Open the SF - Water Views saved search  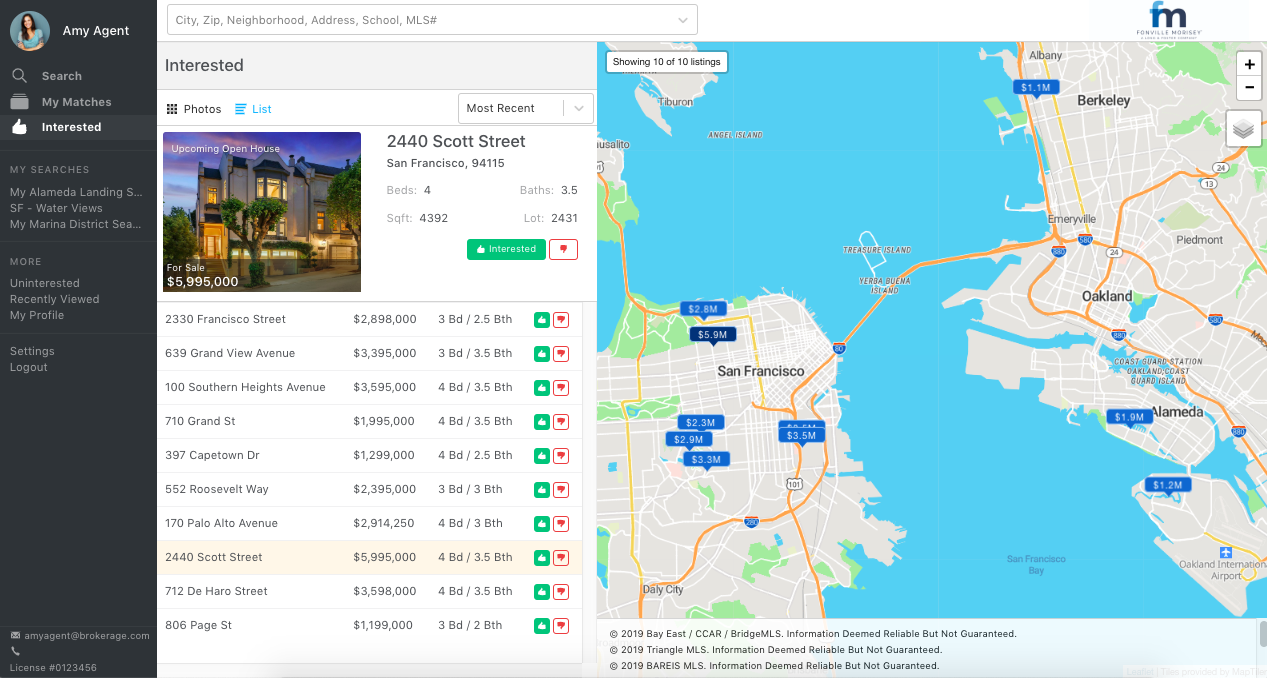(56, 208)
